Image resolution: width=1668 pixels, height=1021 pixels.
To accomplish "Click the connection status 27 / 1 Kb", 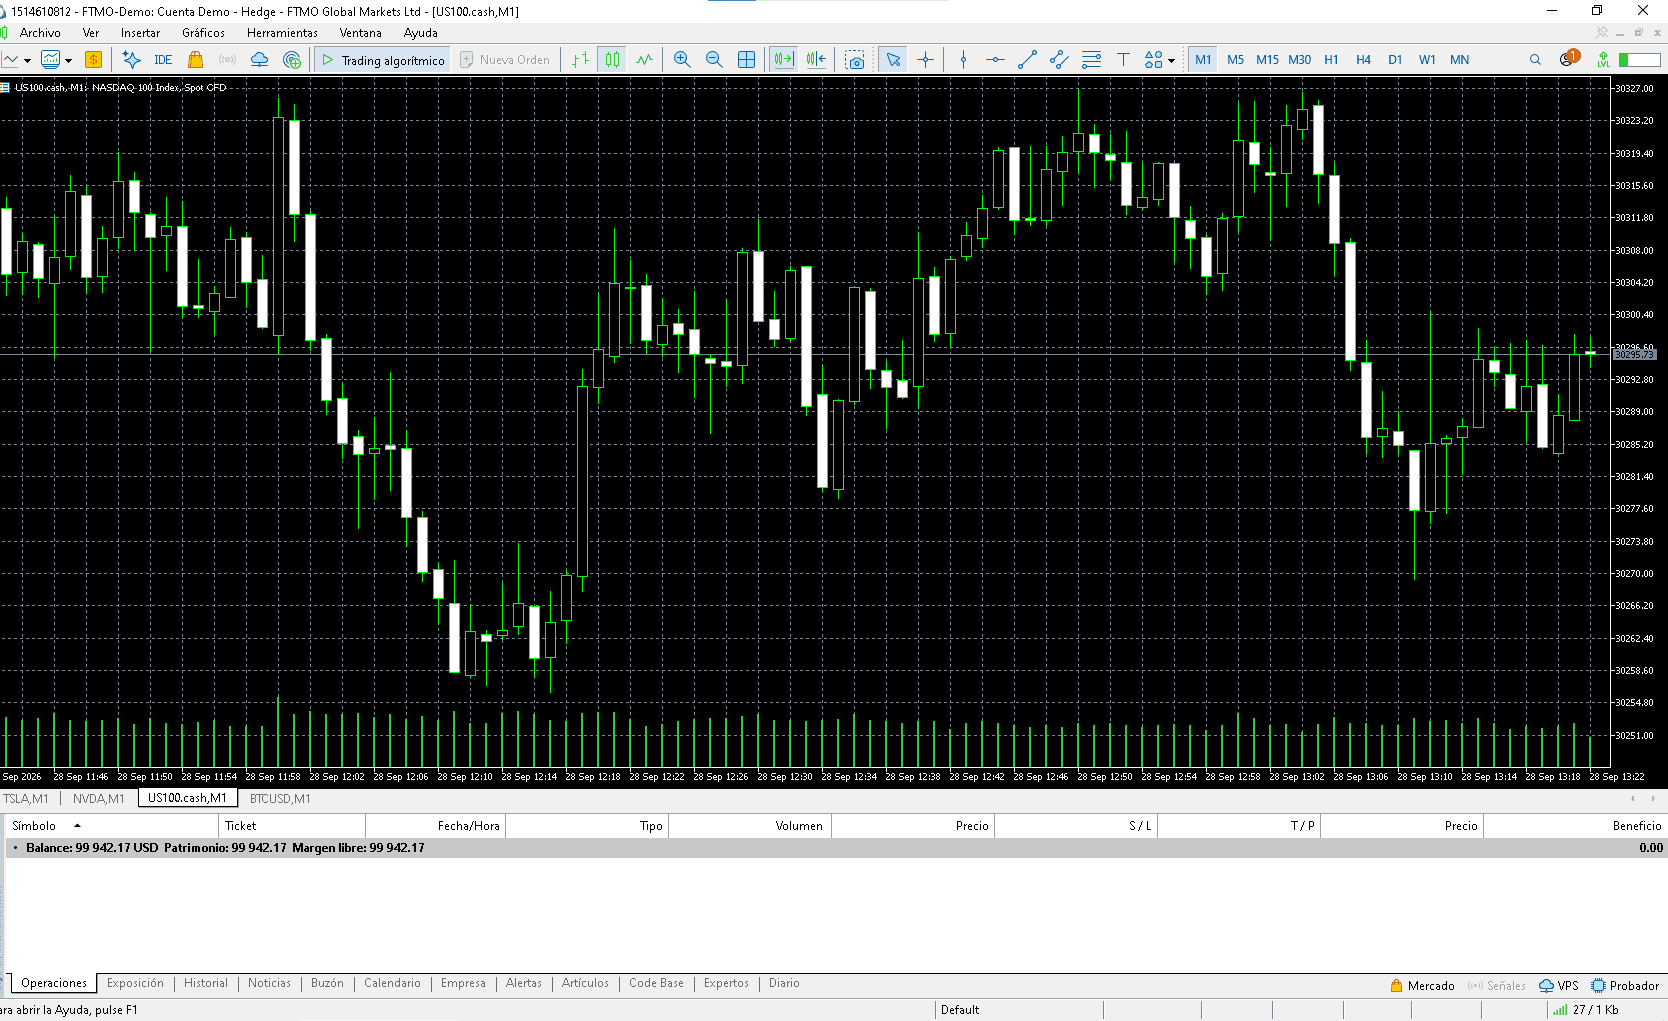I will 1586,1009.
